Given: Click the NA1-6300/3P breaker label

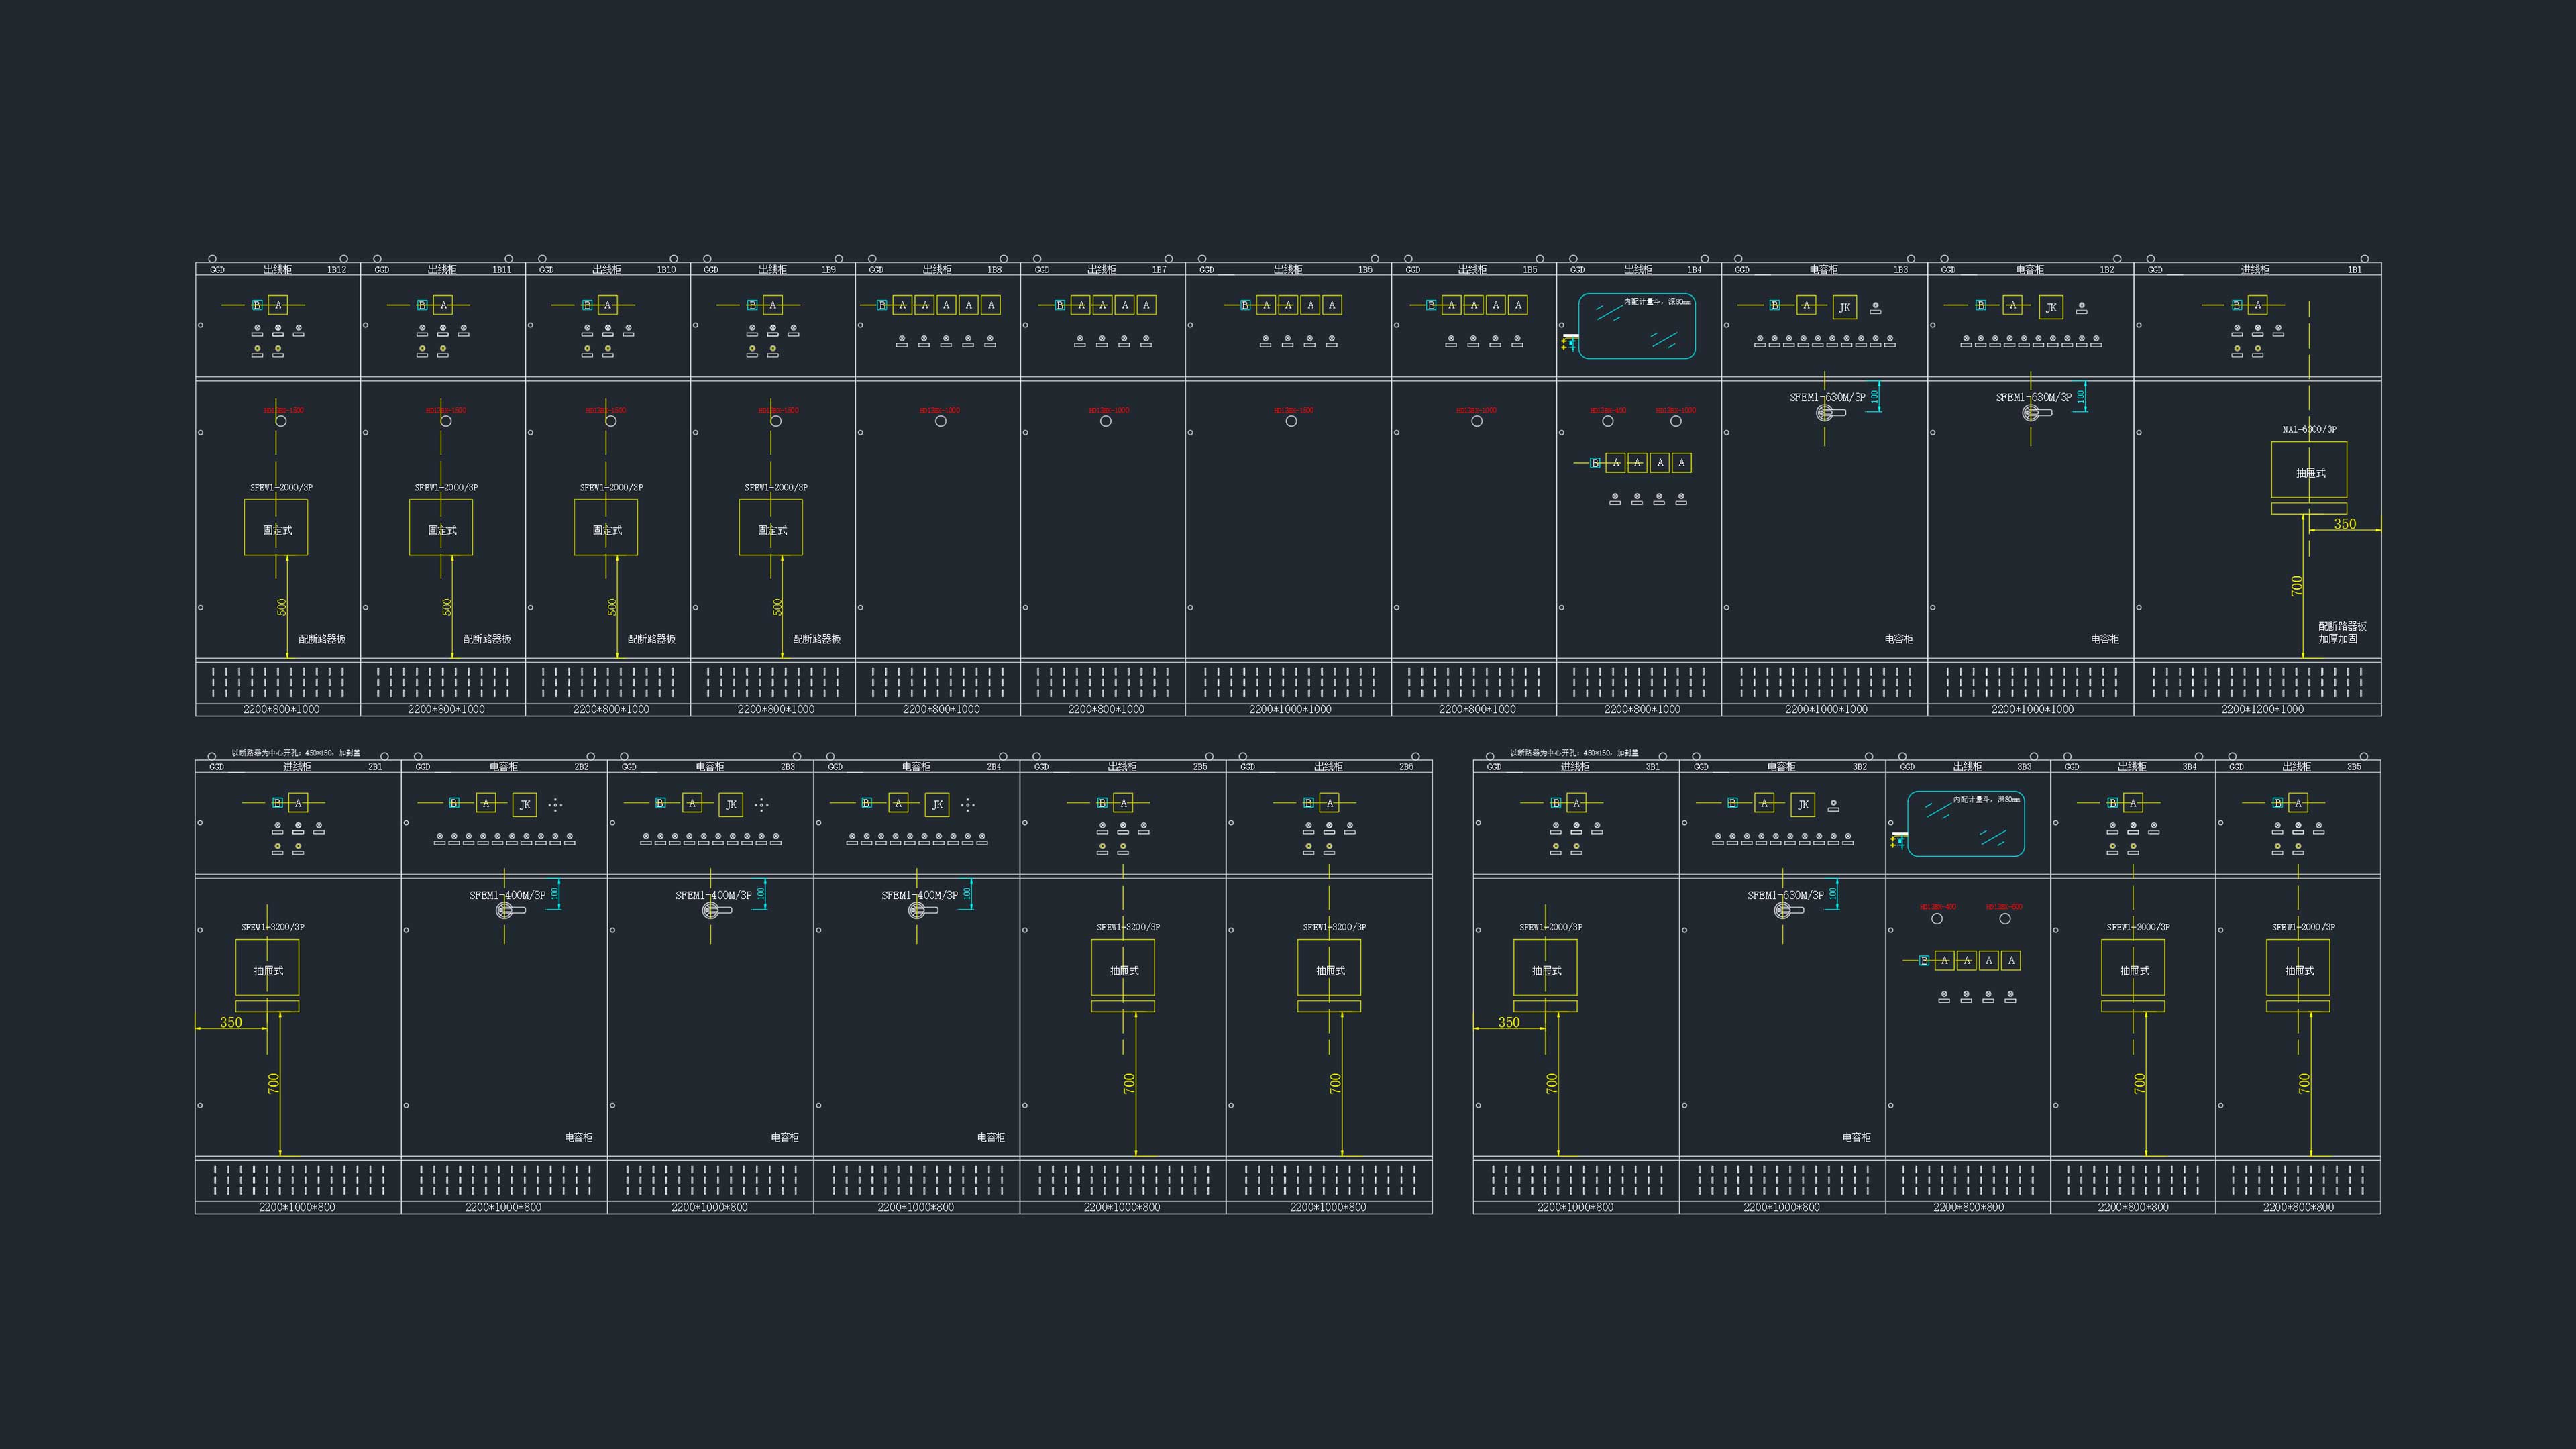Looking at the screenshot, I should pyautogui.click(x=2309, y=430).
